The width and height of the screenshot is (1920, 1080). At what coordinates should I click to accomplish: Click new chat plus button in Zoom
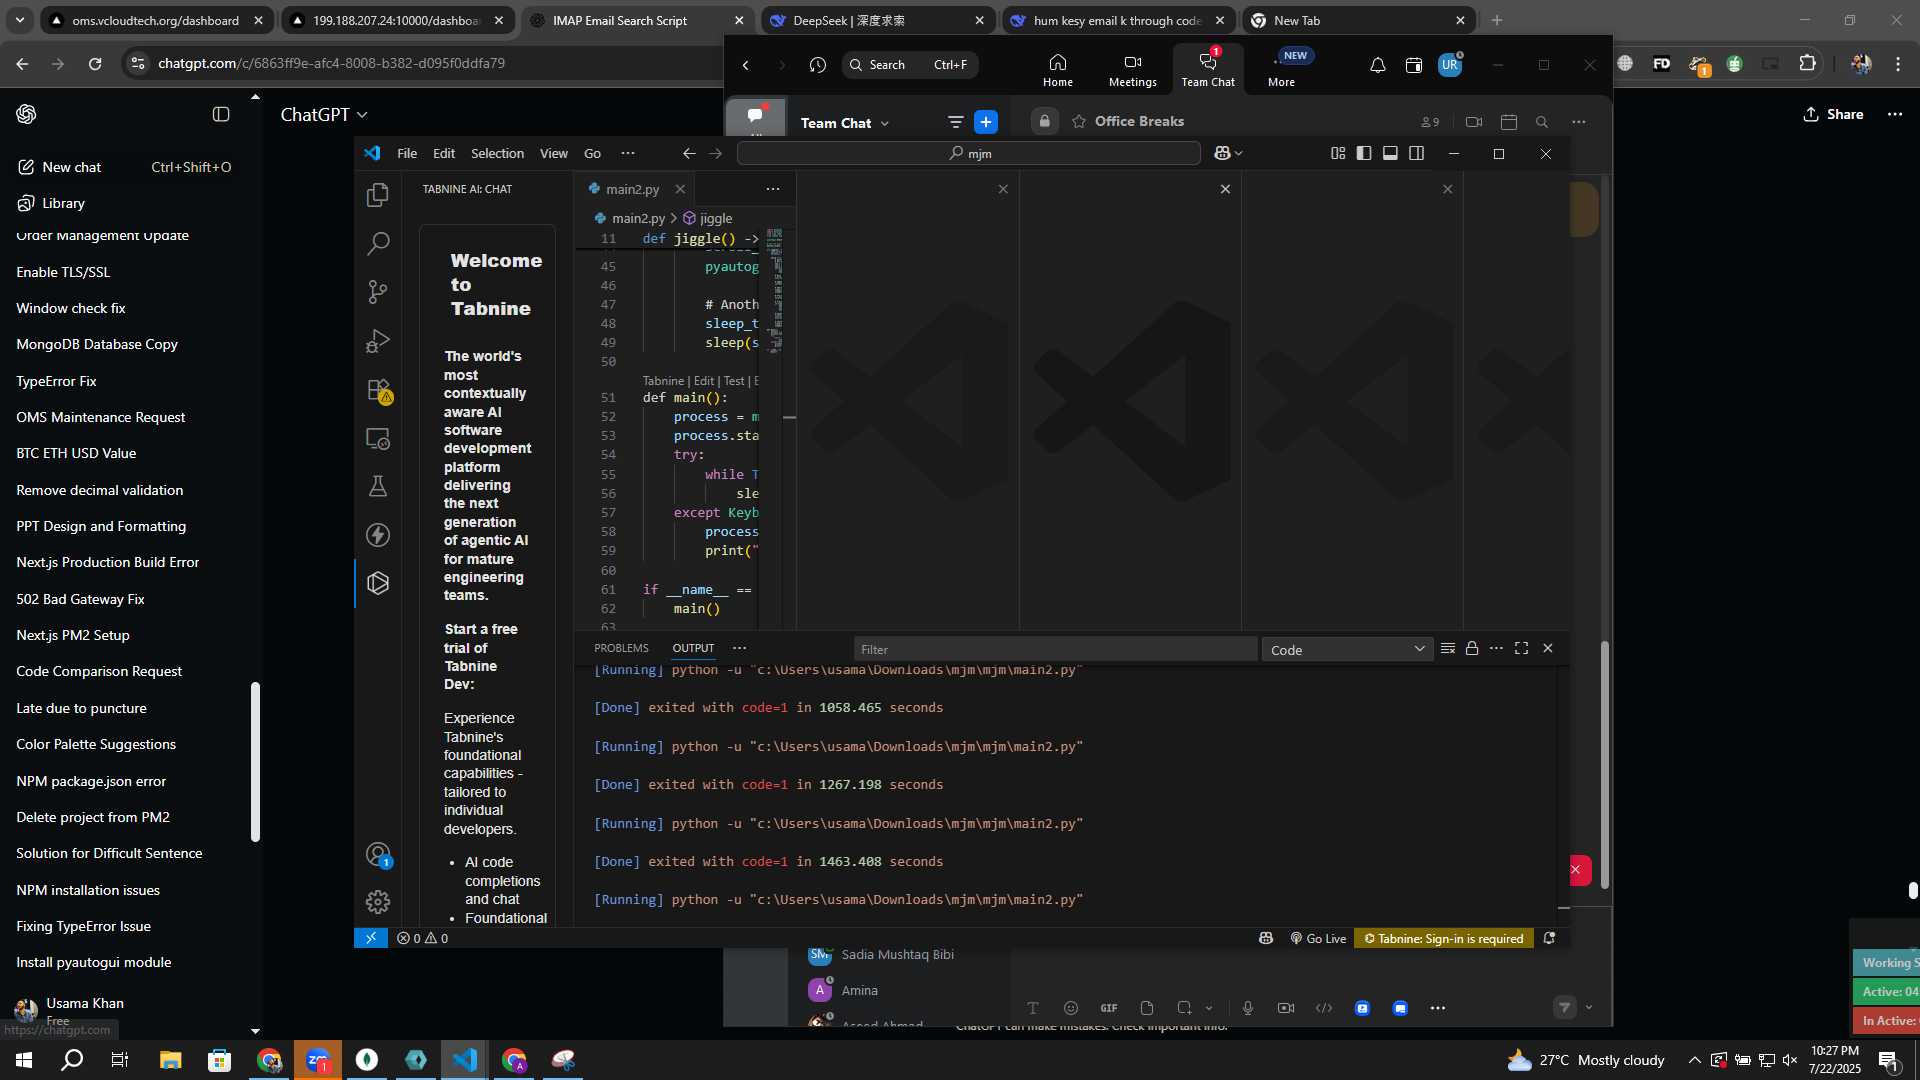pyautogui.click(x=986, y=122)
